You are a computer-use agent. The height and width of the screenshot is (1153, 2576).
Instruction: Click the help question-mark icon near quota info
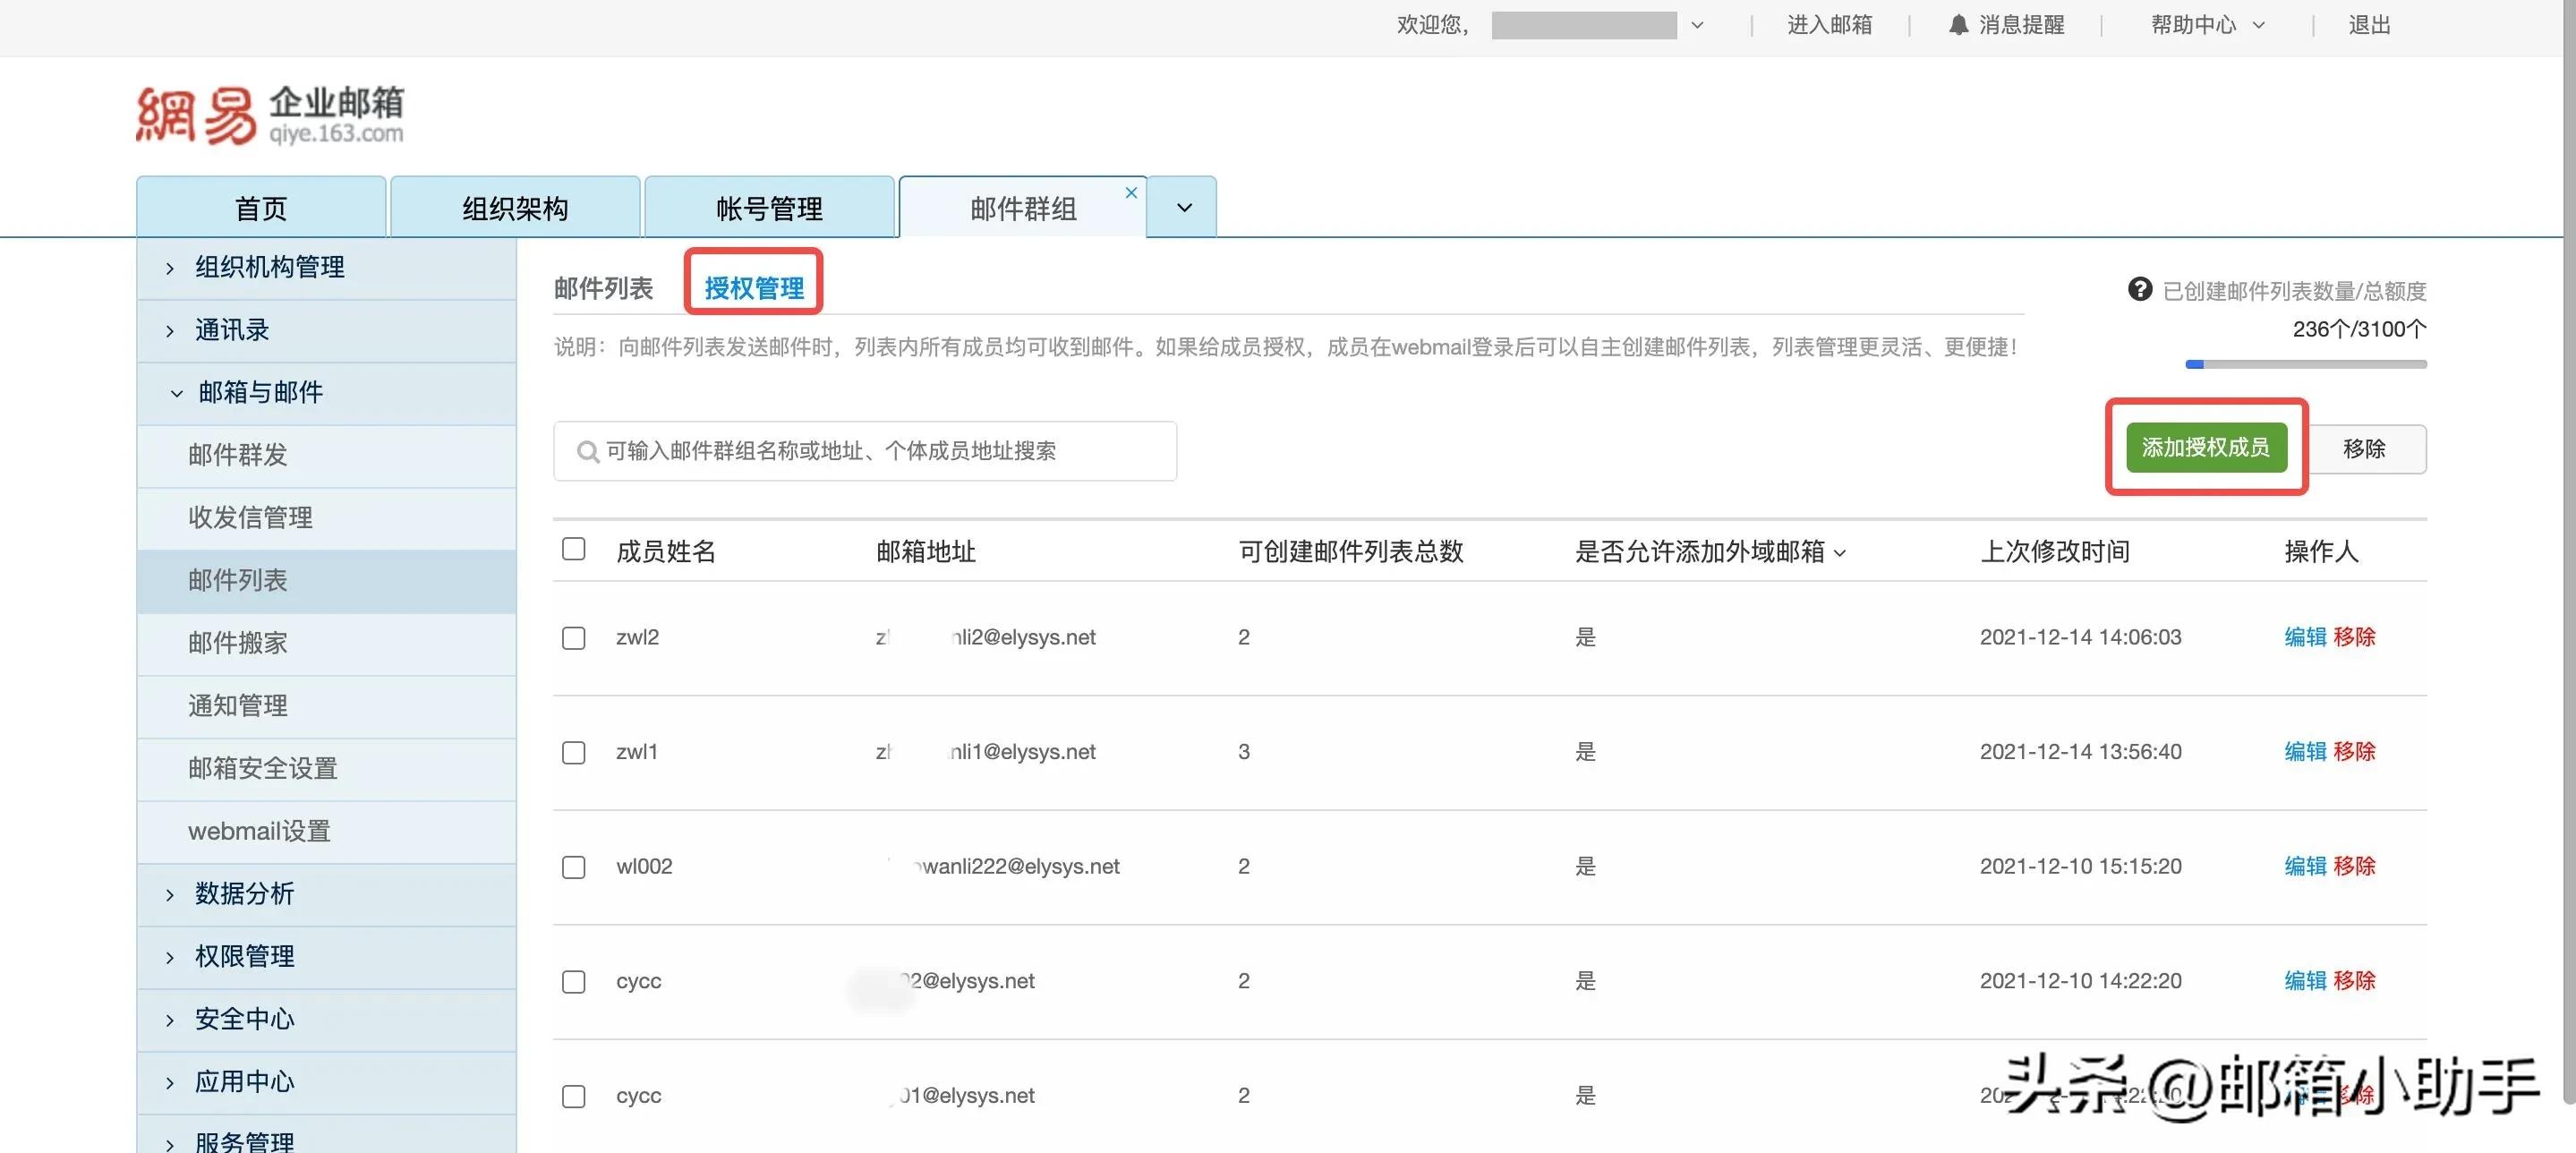click(x=2140, y=289)
